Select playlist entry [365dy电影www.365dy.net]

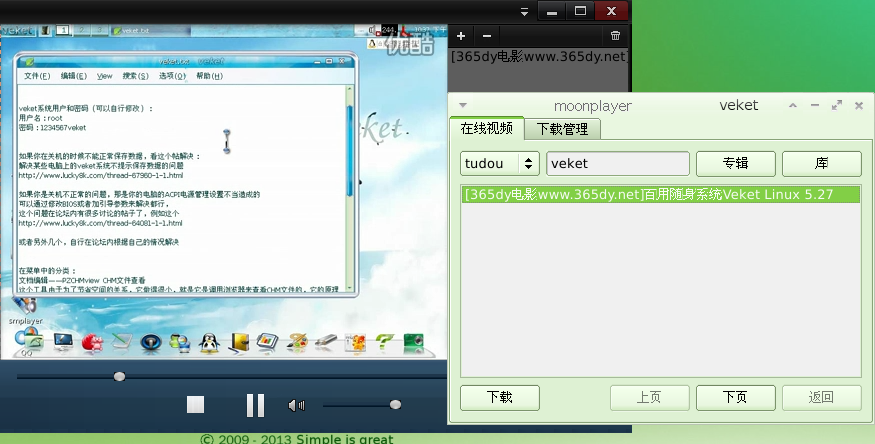click(540, 56)
